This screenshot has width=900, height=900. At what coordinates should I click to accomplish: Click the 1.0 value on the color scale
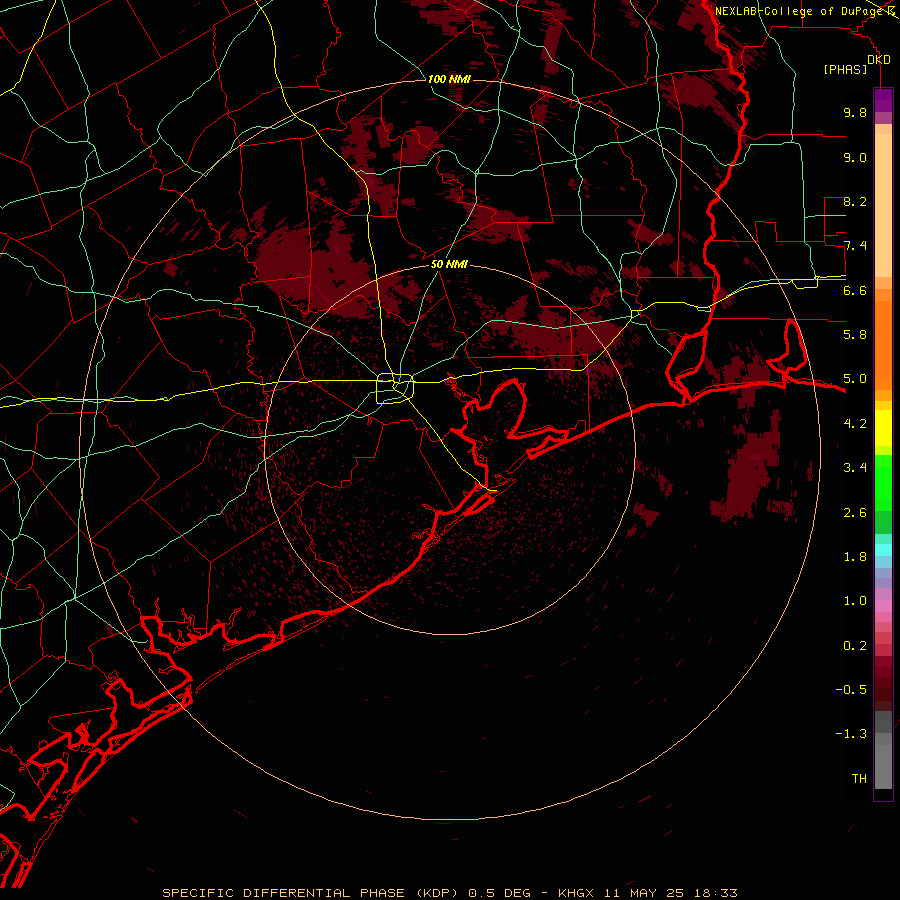[x=855, y=601]
